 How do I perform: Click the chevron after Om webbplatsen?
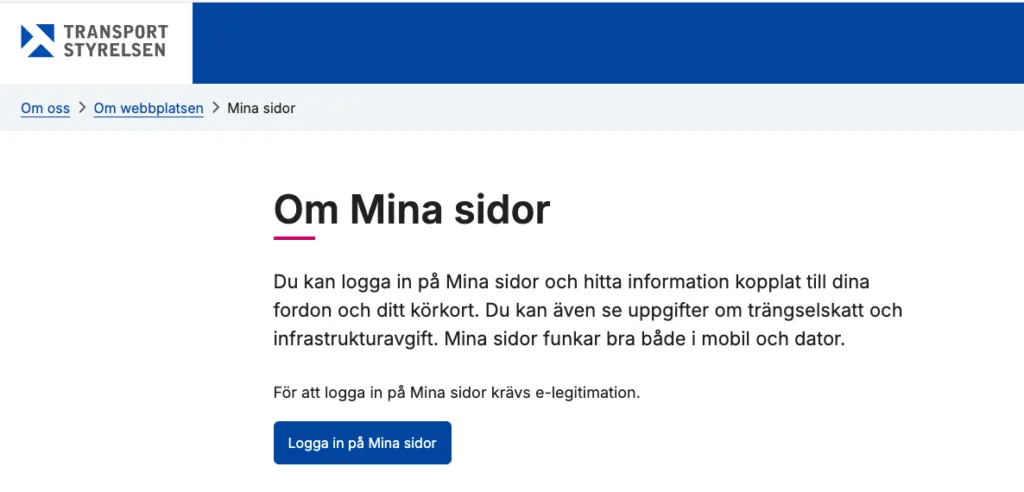click(216, 108)
